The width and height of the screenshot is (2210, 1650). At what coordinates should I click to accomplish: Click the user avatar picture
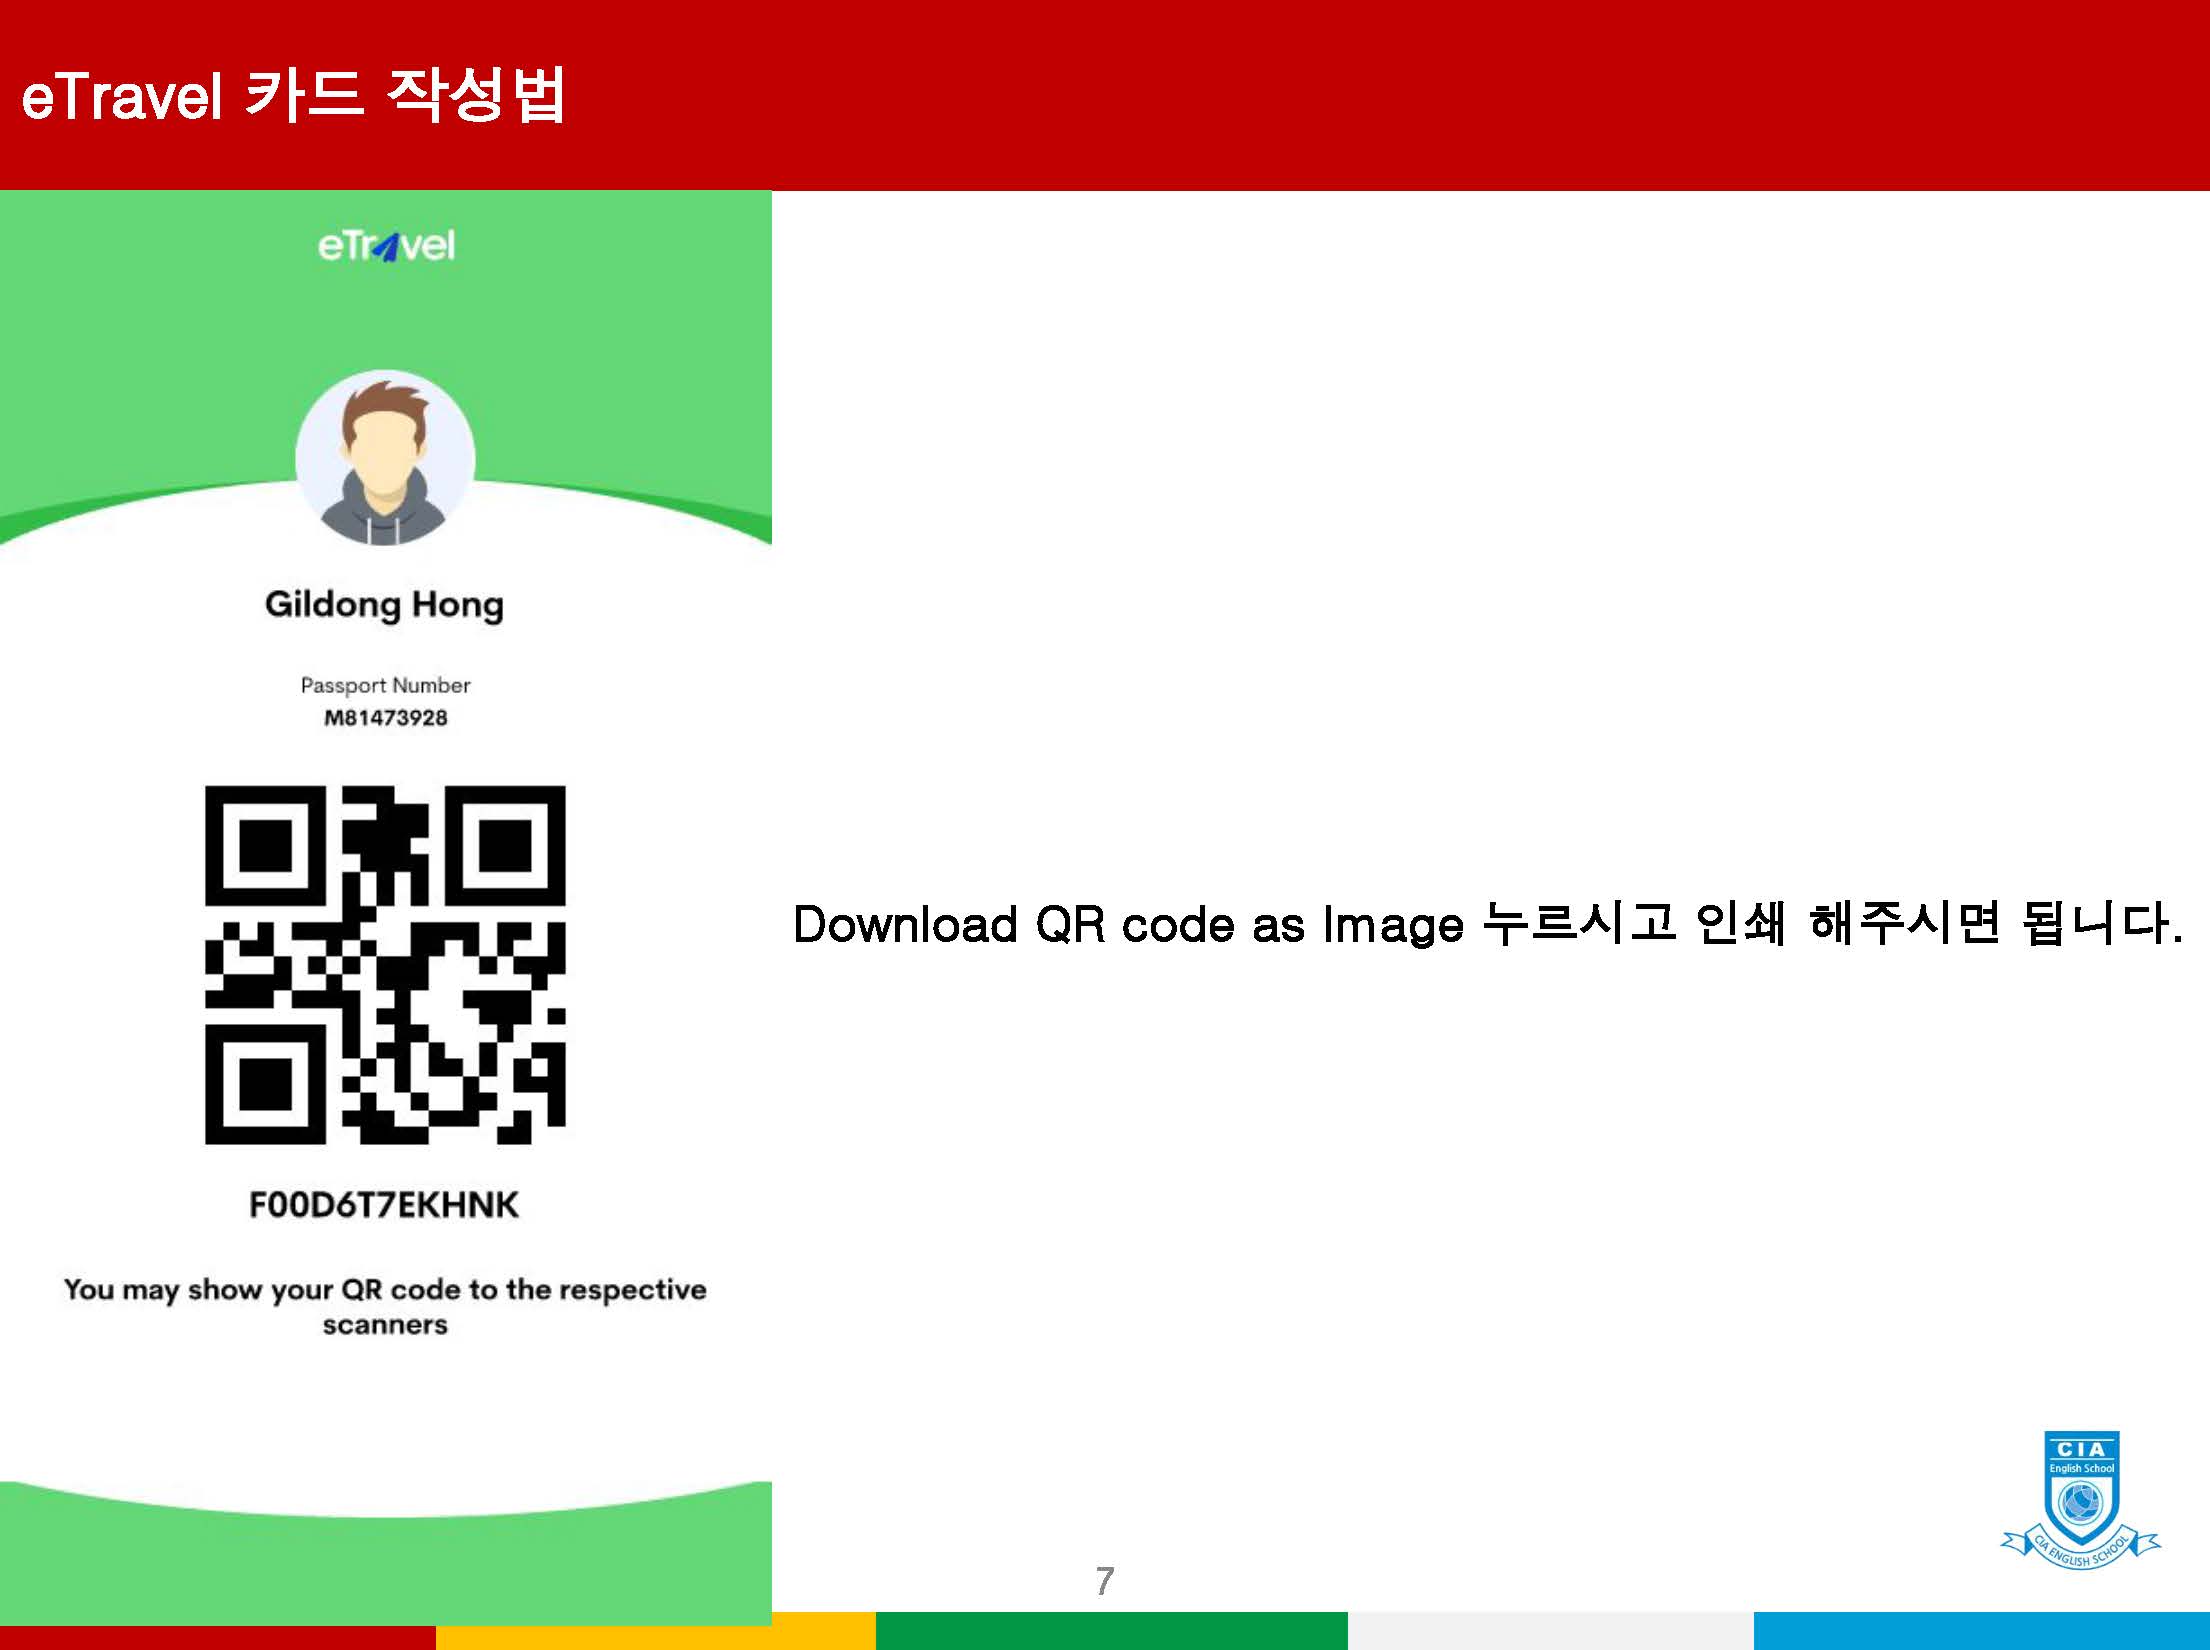coord(385,459)
